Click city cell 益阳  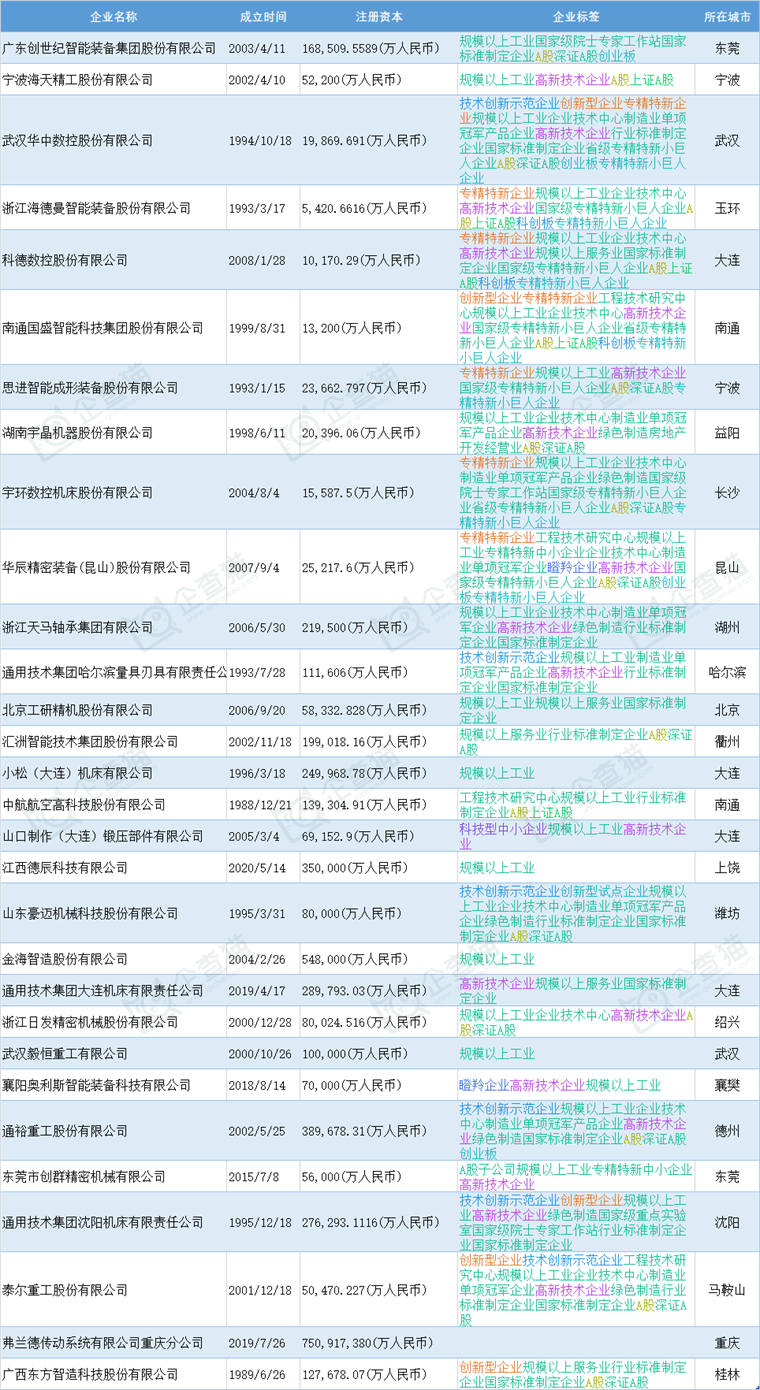[727, 433]
